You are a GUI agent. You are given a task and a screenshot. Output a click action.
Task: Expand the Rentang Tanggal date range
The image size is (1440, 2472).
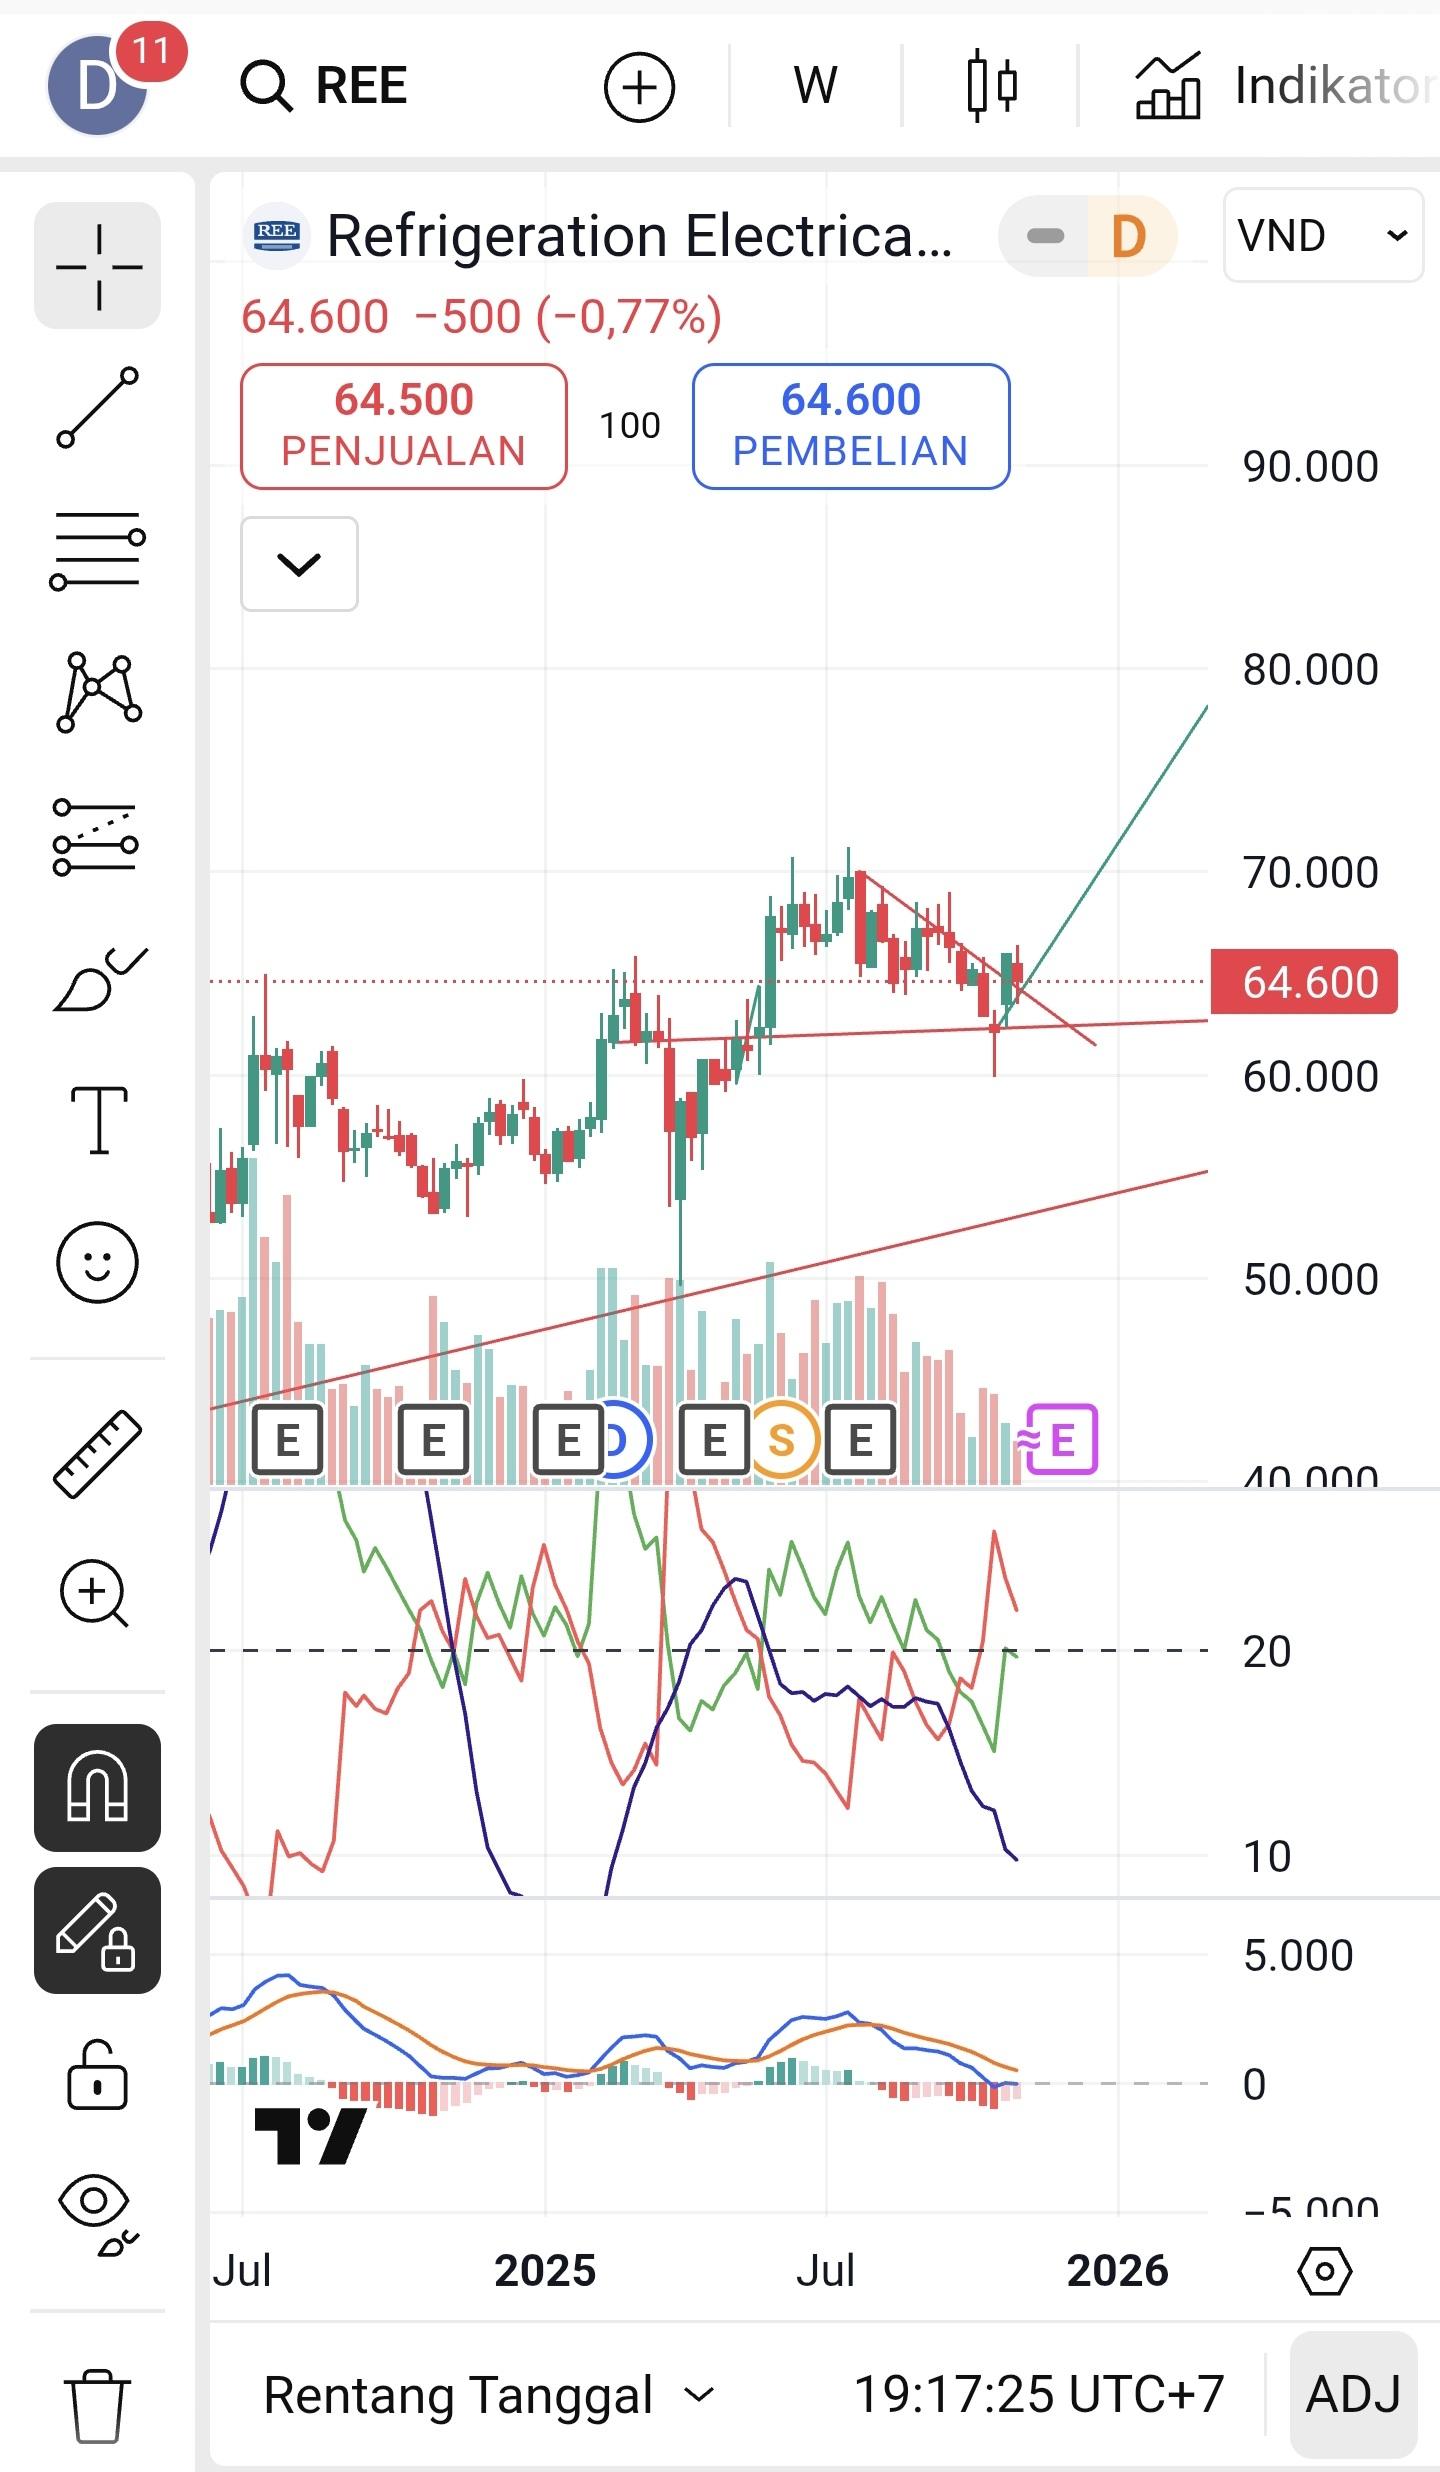click(x=488, y=2395)
